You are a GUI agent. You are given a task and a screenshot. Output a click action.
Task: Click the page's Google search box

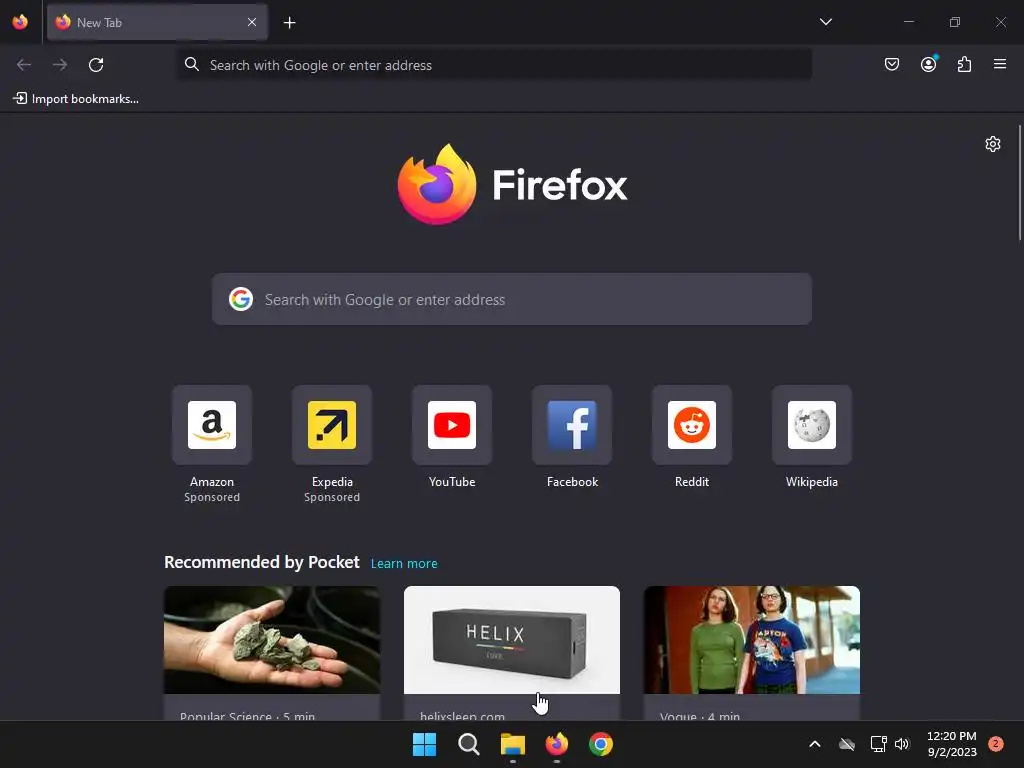coord(512,299)
